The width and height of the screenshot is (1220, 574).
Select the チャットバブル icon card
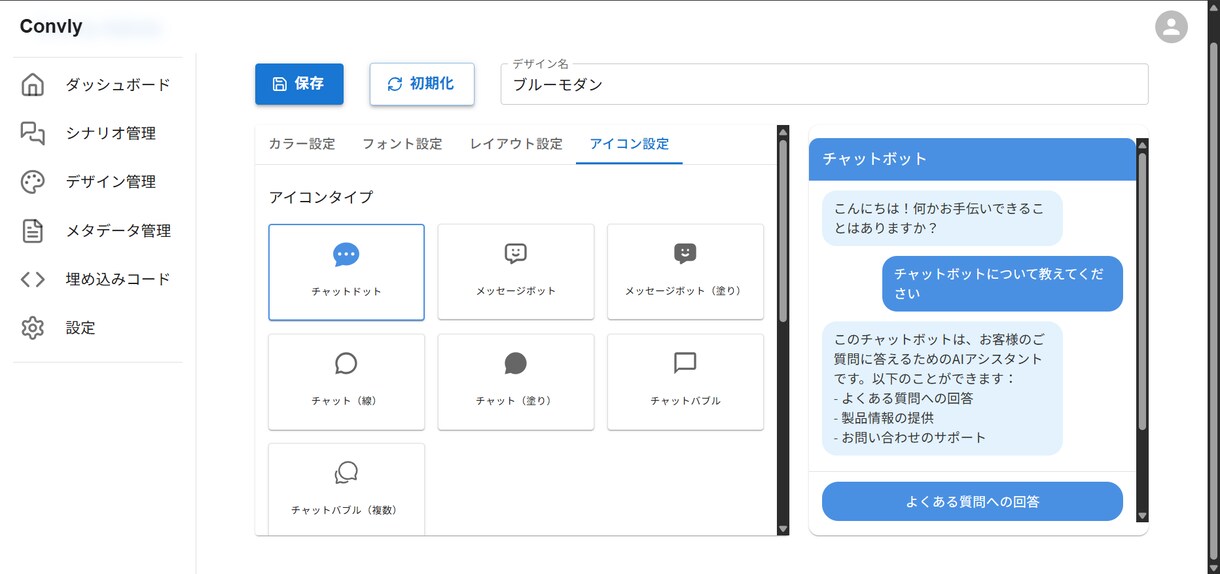pyautogui.click(x=685, y=382)
